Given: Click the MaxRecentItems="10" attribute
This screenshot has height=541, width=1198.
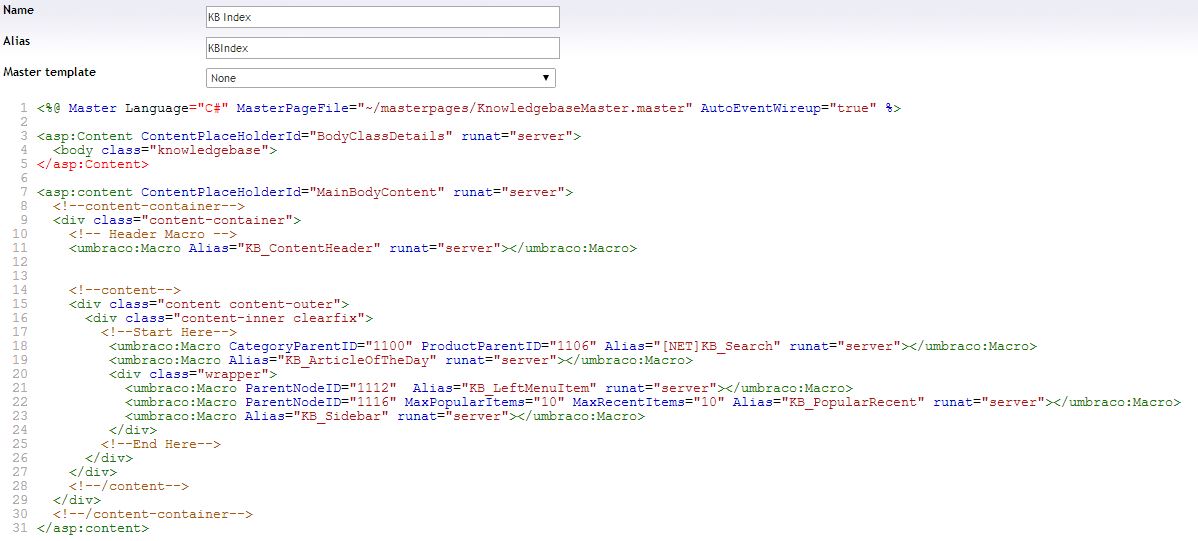Looking at the screenshot, I should pos(649,402).
